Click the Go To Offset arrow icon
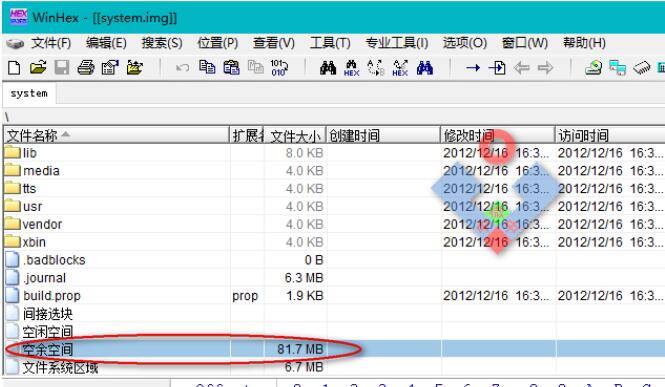The width and height of the screenshot is (665, 387). [473, 67]
